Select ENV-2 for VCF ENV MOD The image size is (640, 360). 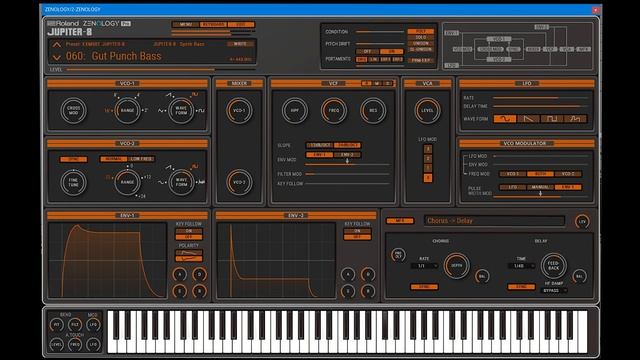[347, 155]
